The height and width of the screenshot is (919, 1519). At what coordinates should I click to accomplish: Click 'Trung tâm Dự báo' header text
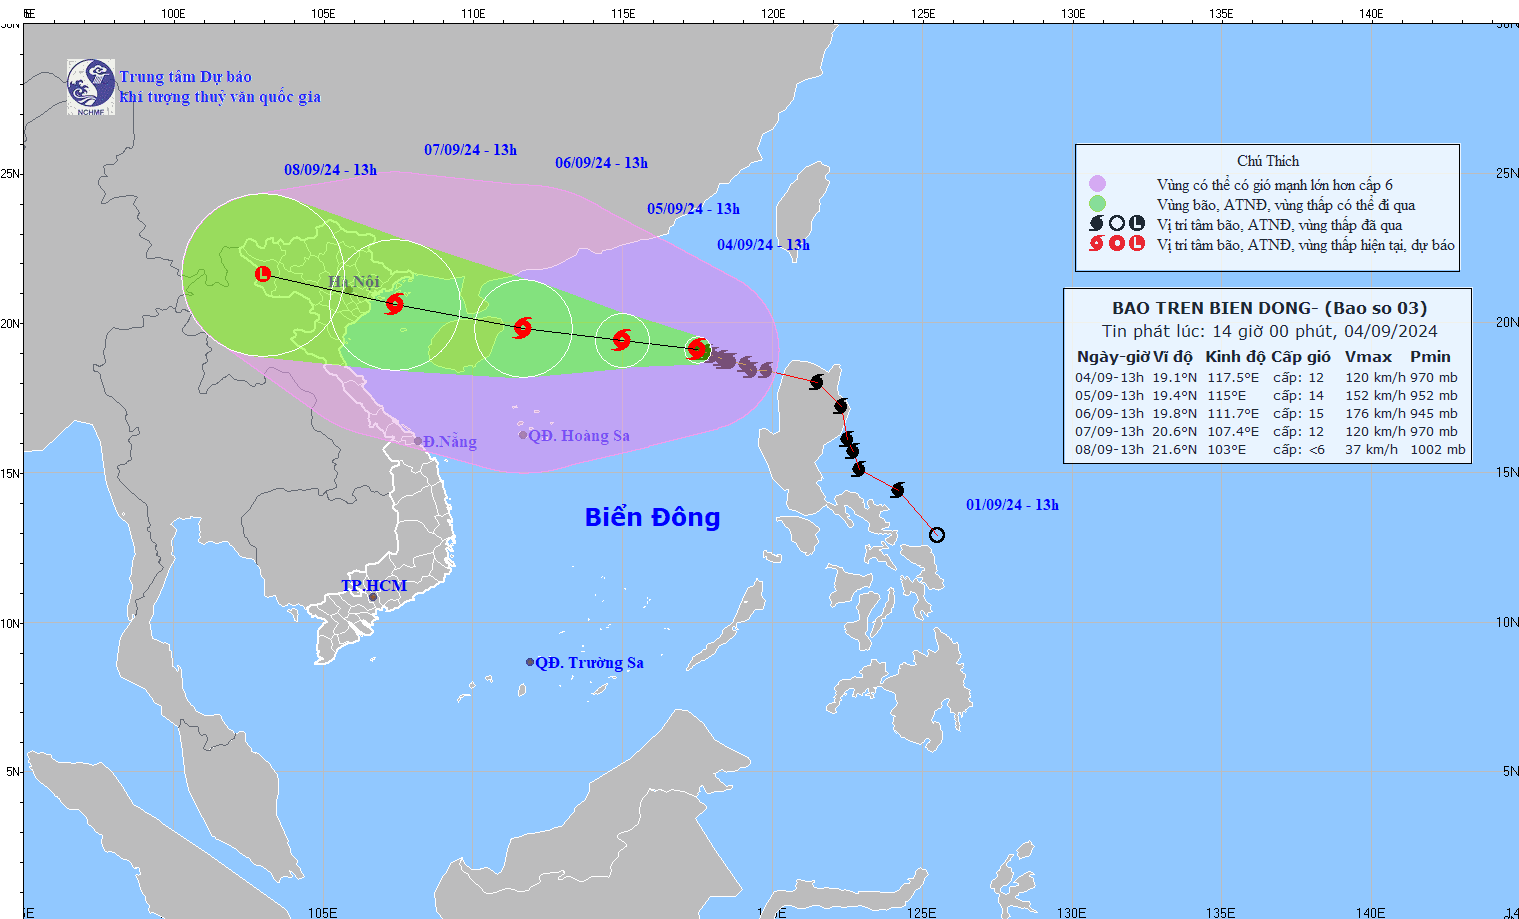(185, 77)
